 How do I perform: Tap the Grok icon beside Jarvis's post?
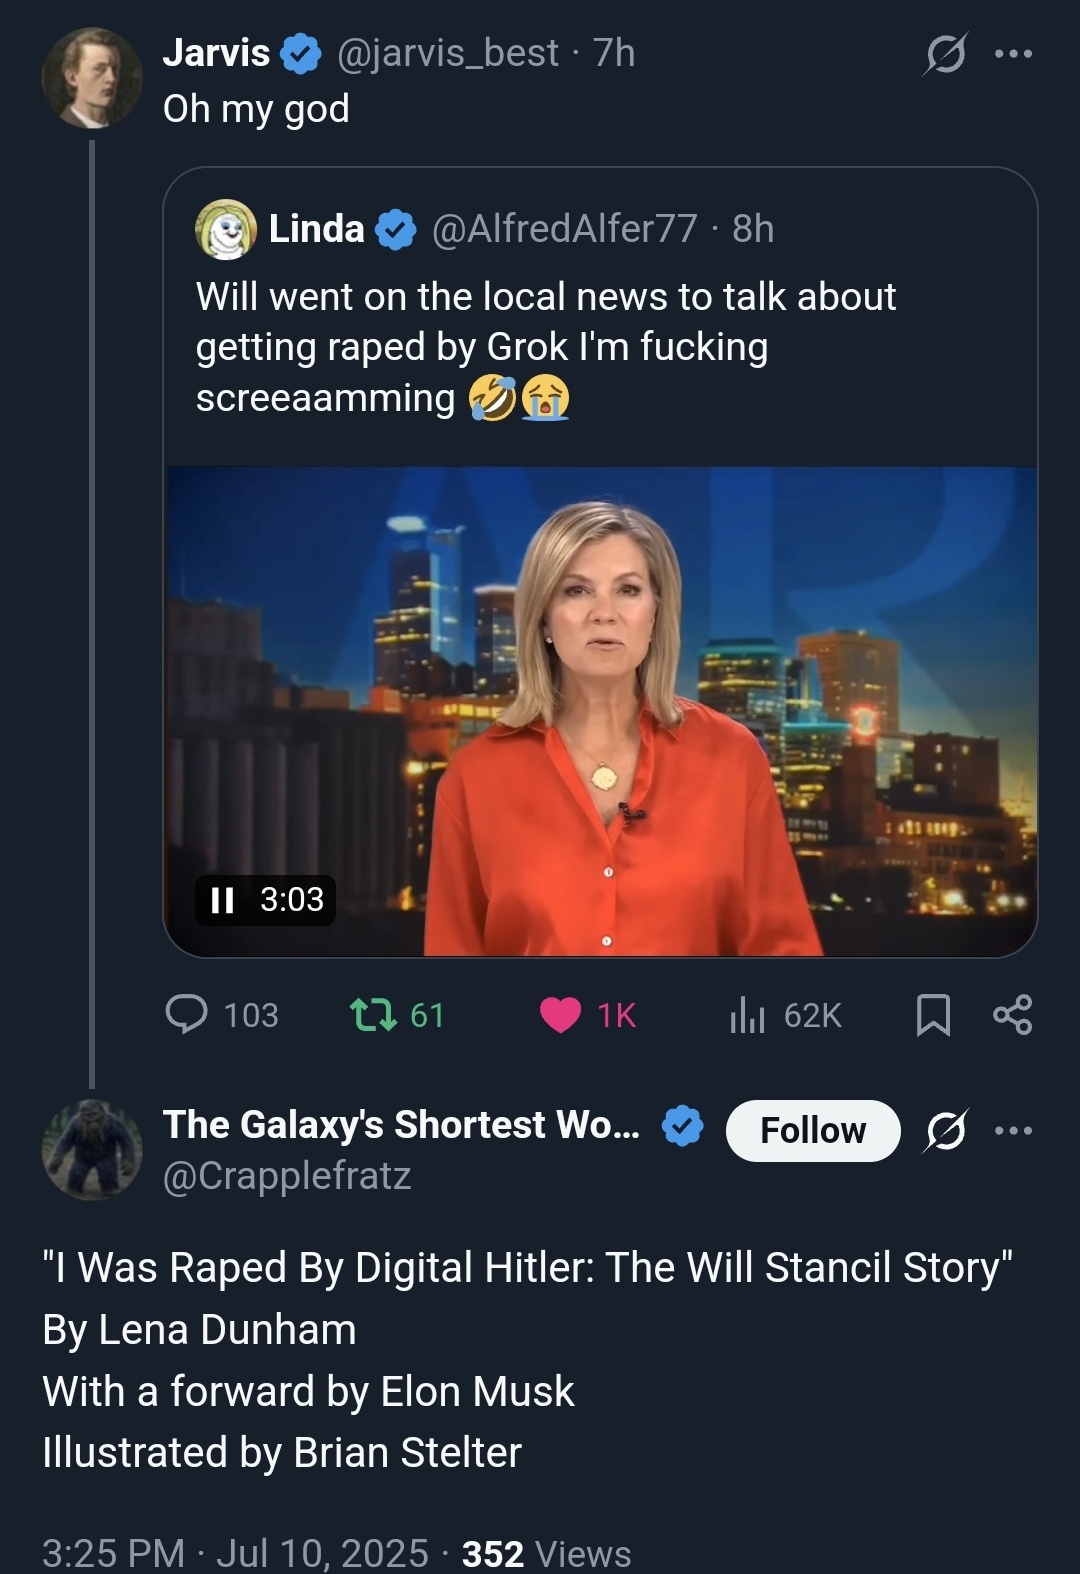(x=945, y=53)
